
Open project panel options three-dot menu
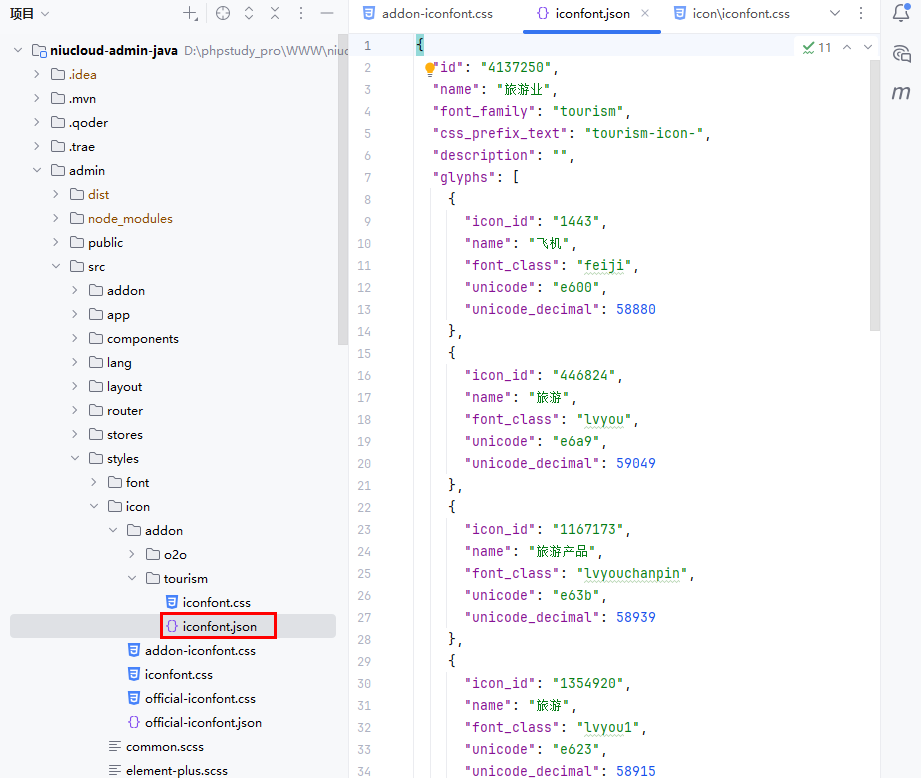tap(301, 14)
